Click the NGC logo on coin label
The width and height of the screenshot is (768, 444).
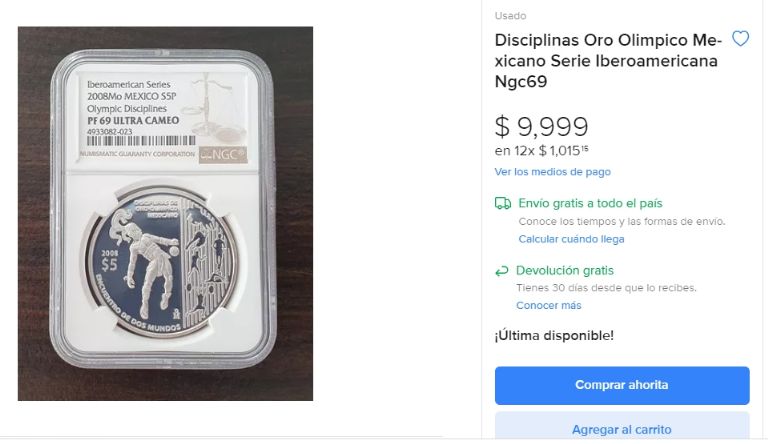[223, 155]
